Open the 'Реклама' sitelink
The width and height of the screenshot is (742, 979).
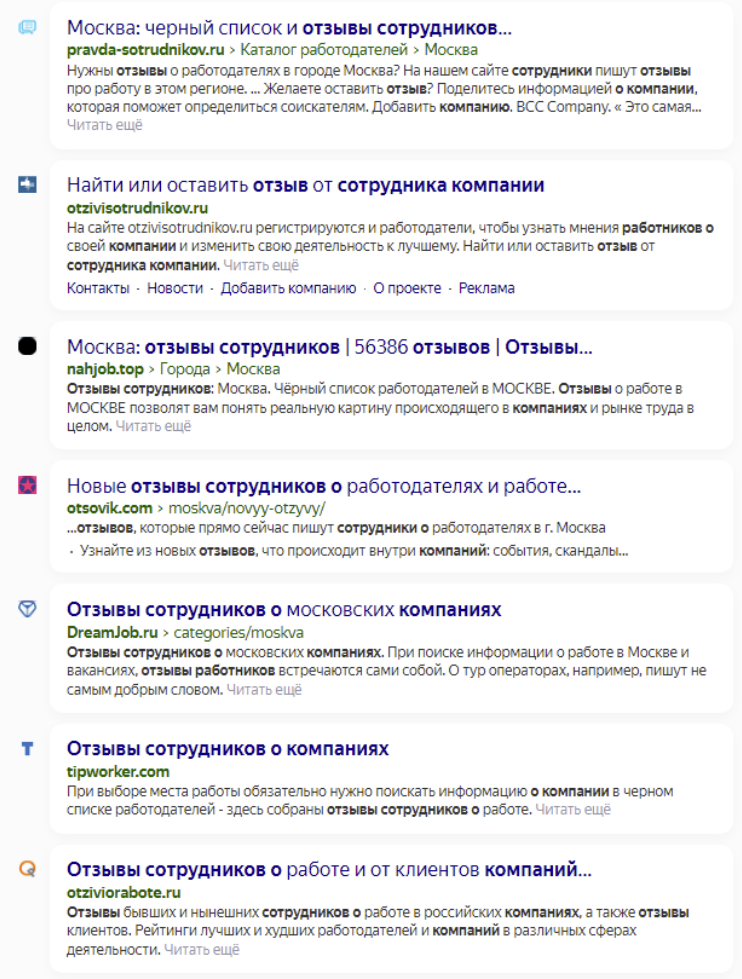pos(487,288)
